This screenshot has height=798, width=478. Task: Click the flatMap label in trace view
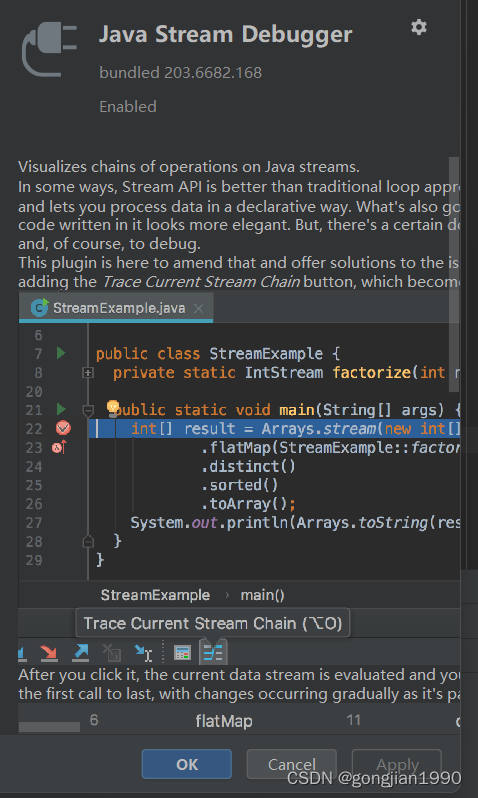[224, 721]
